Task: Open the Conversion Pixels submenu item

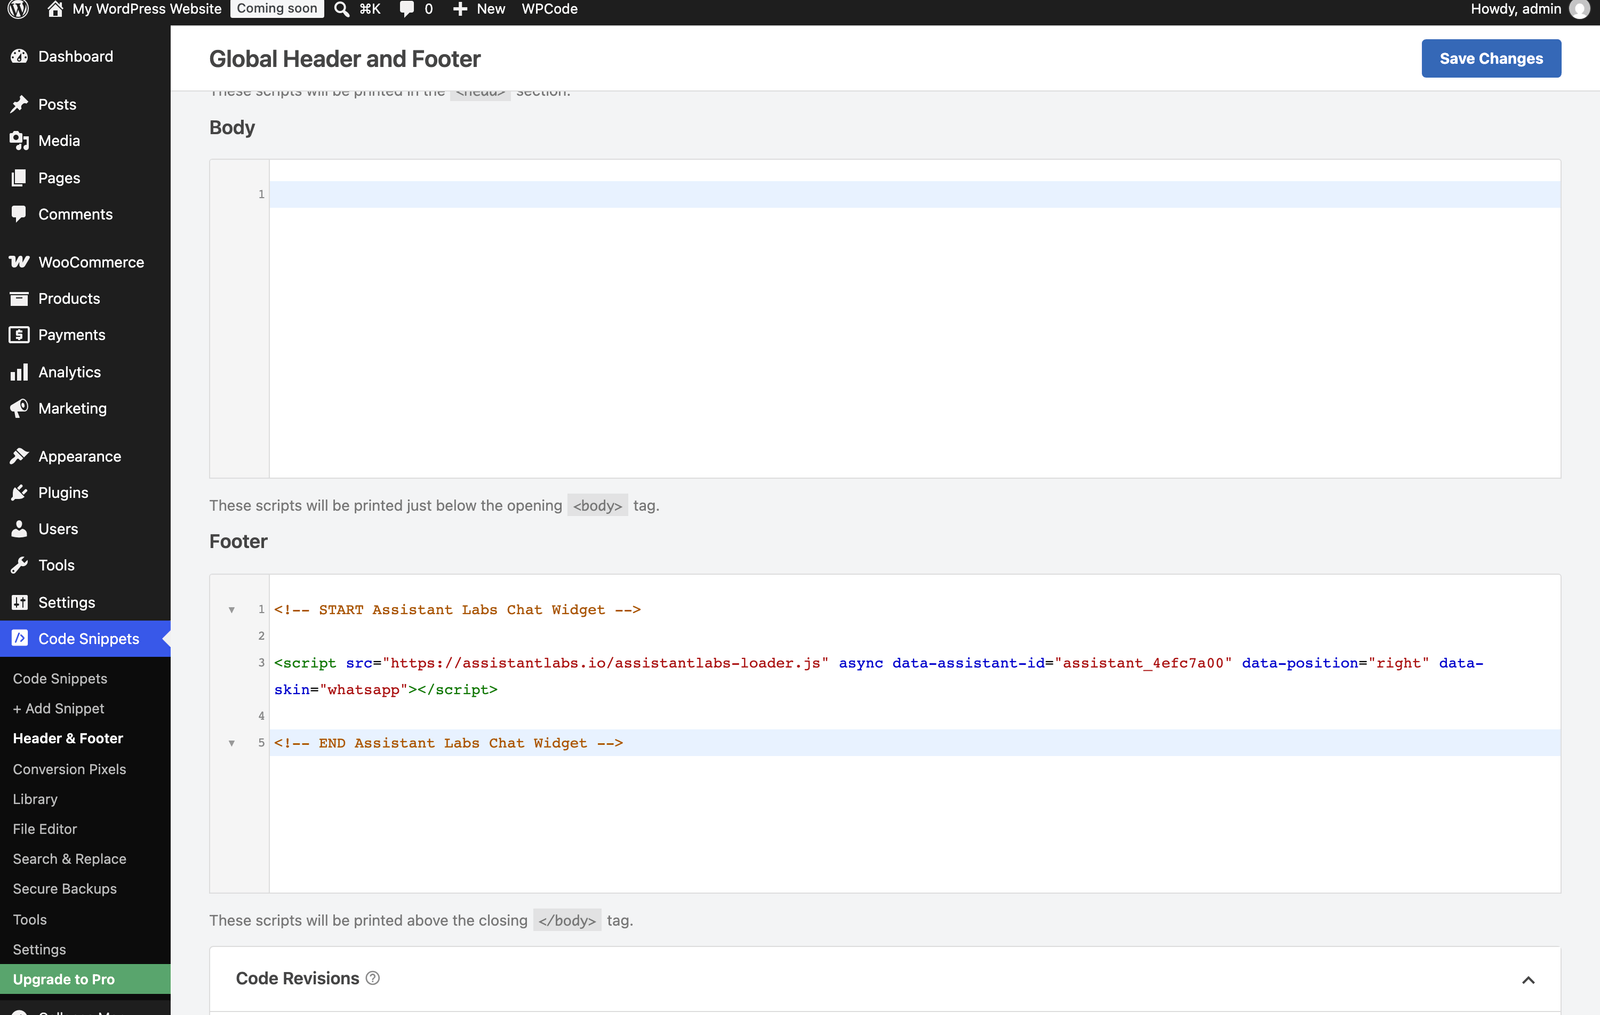Action: coord(70,769)
